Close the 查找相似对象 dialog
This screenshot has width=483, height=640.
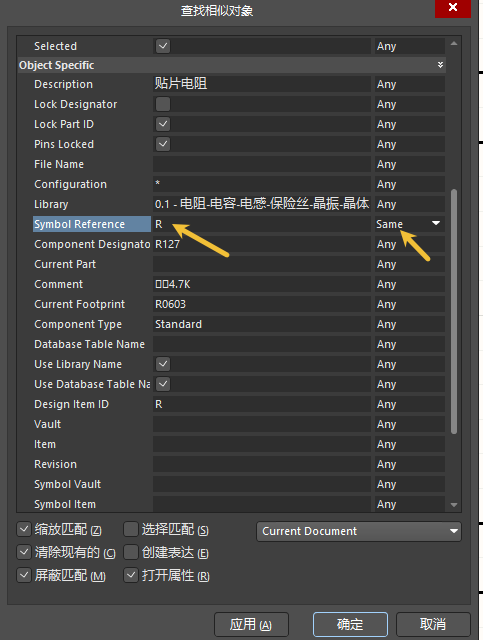453,8
